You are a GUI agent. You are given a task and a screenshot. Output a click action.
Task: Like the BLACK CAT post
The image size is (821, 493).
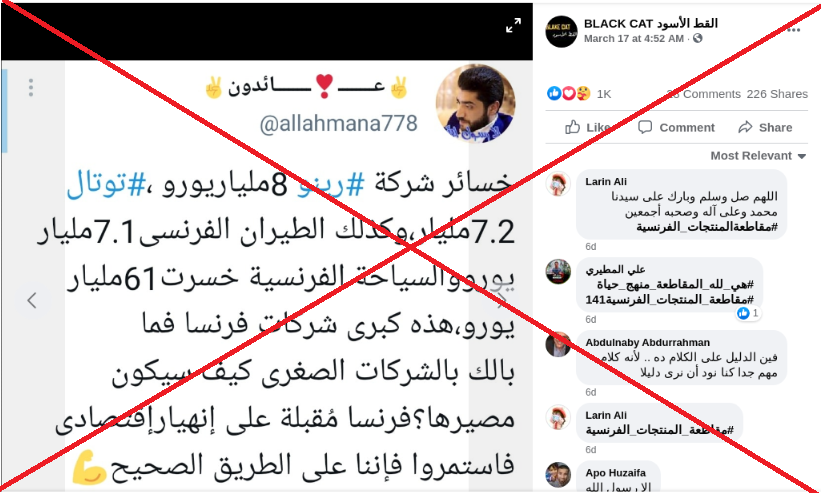click(587, 127)
